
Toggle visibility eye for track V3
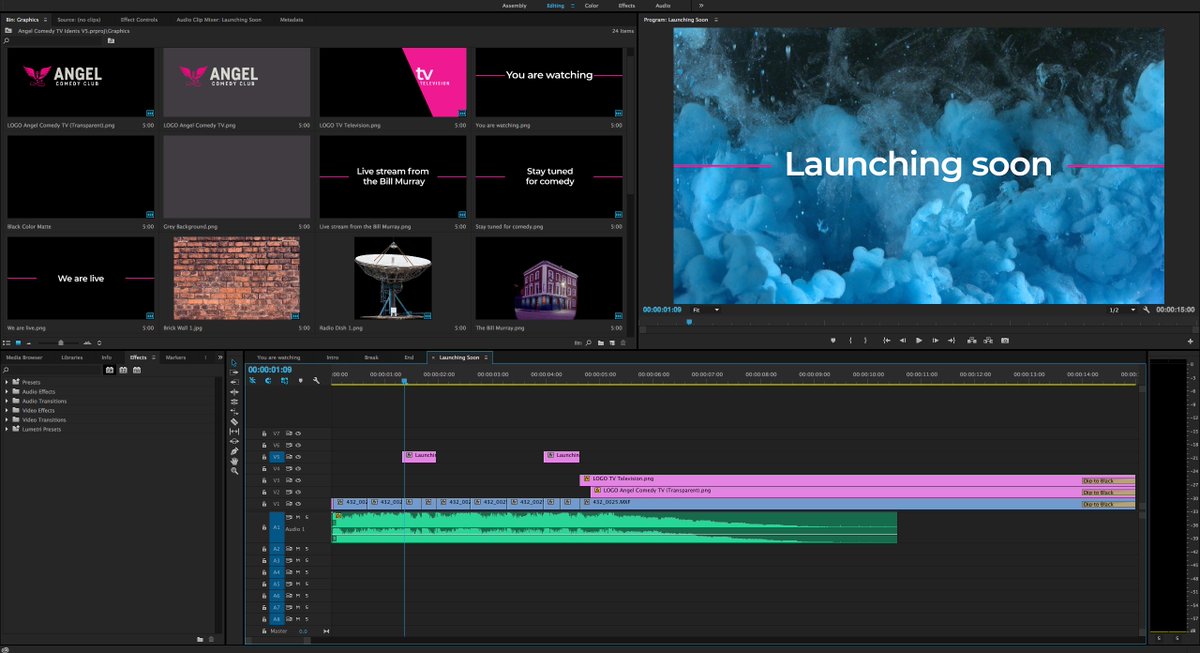[x=298, y=480]
